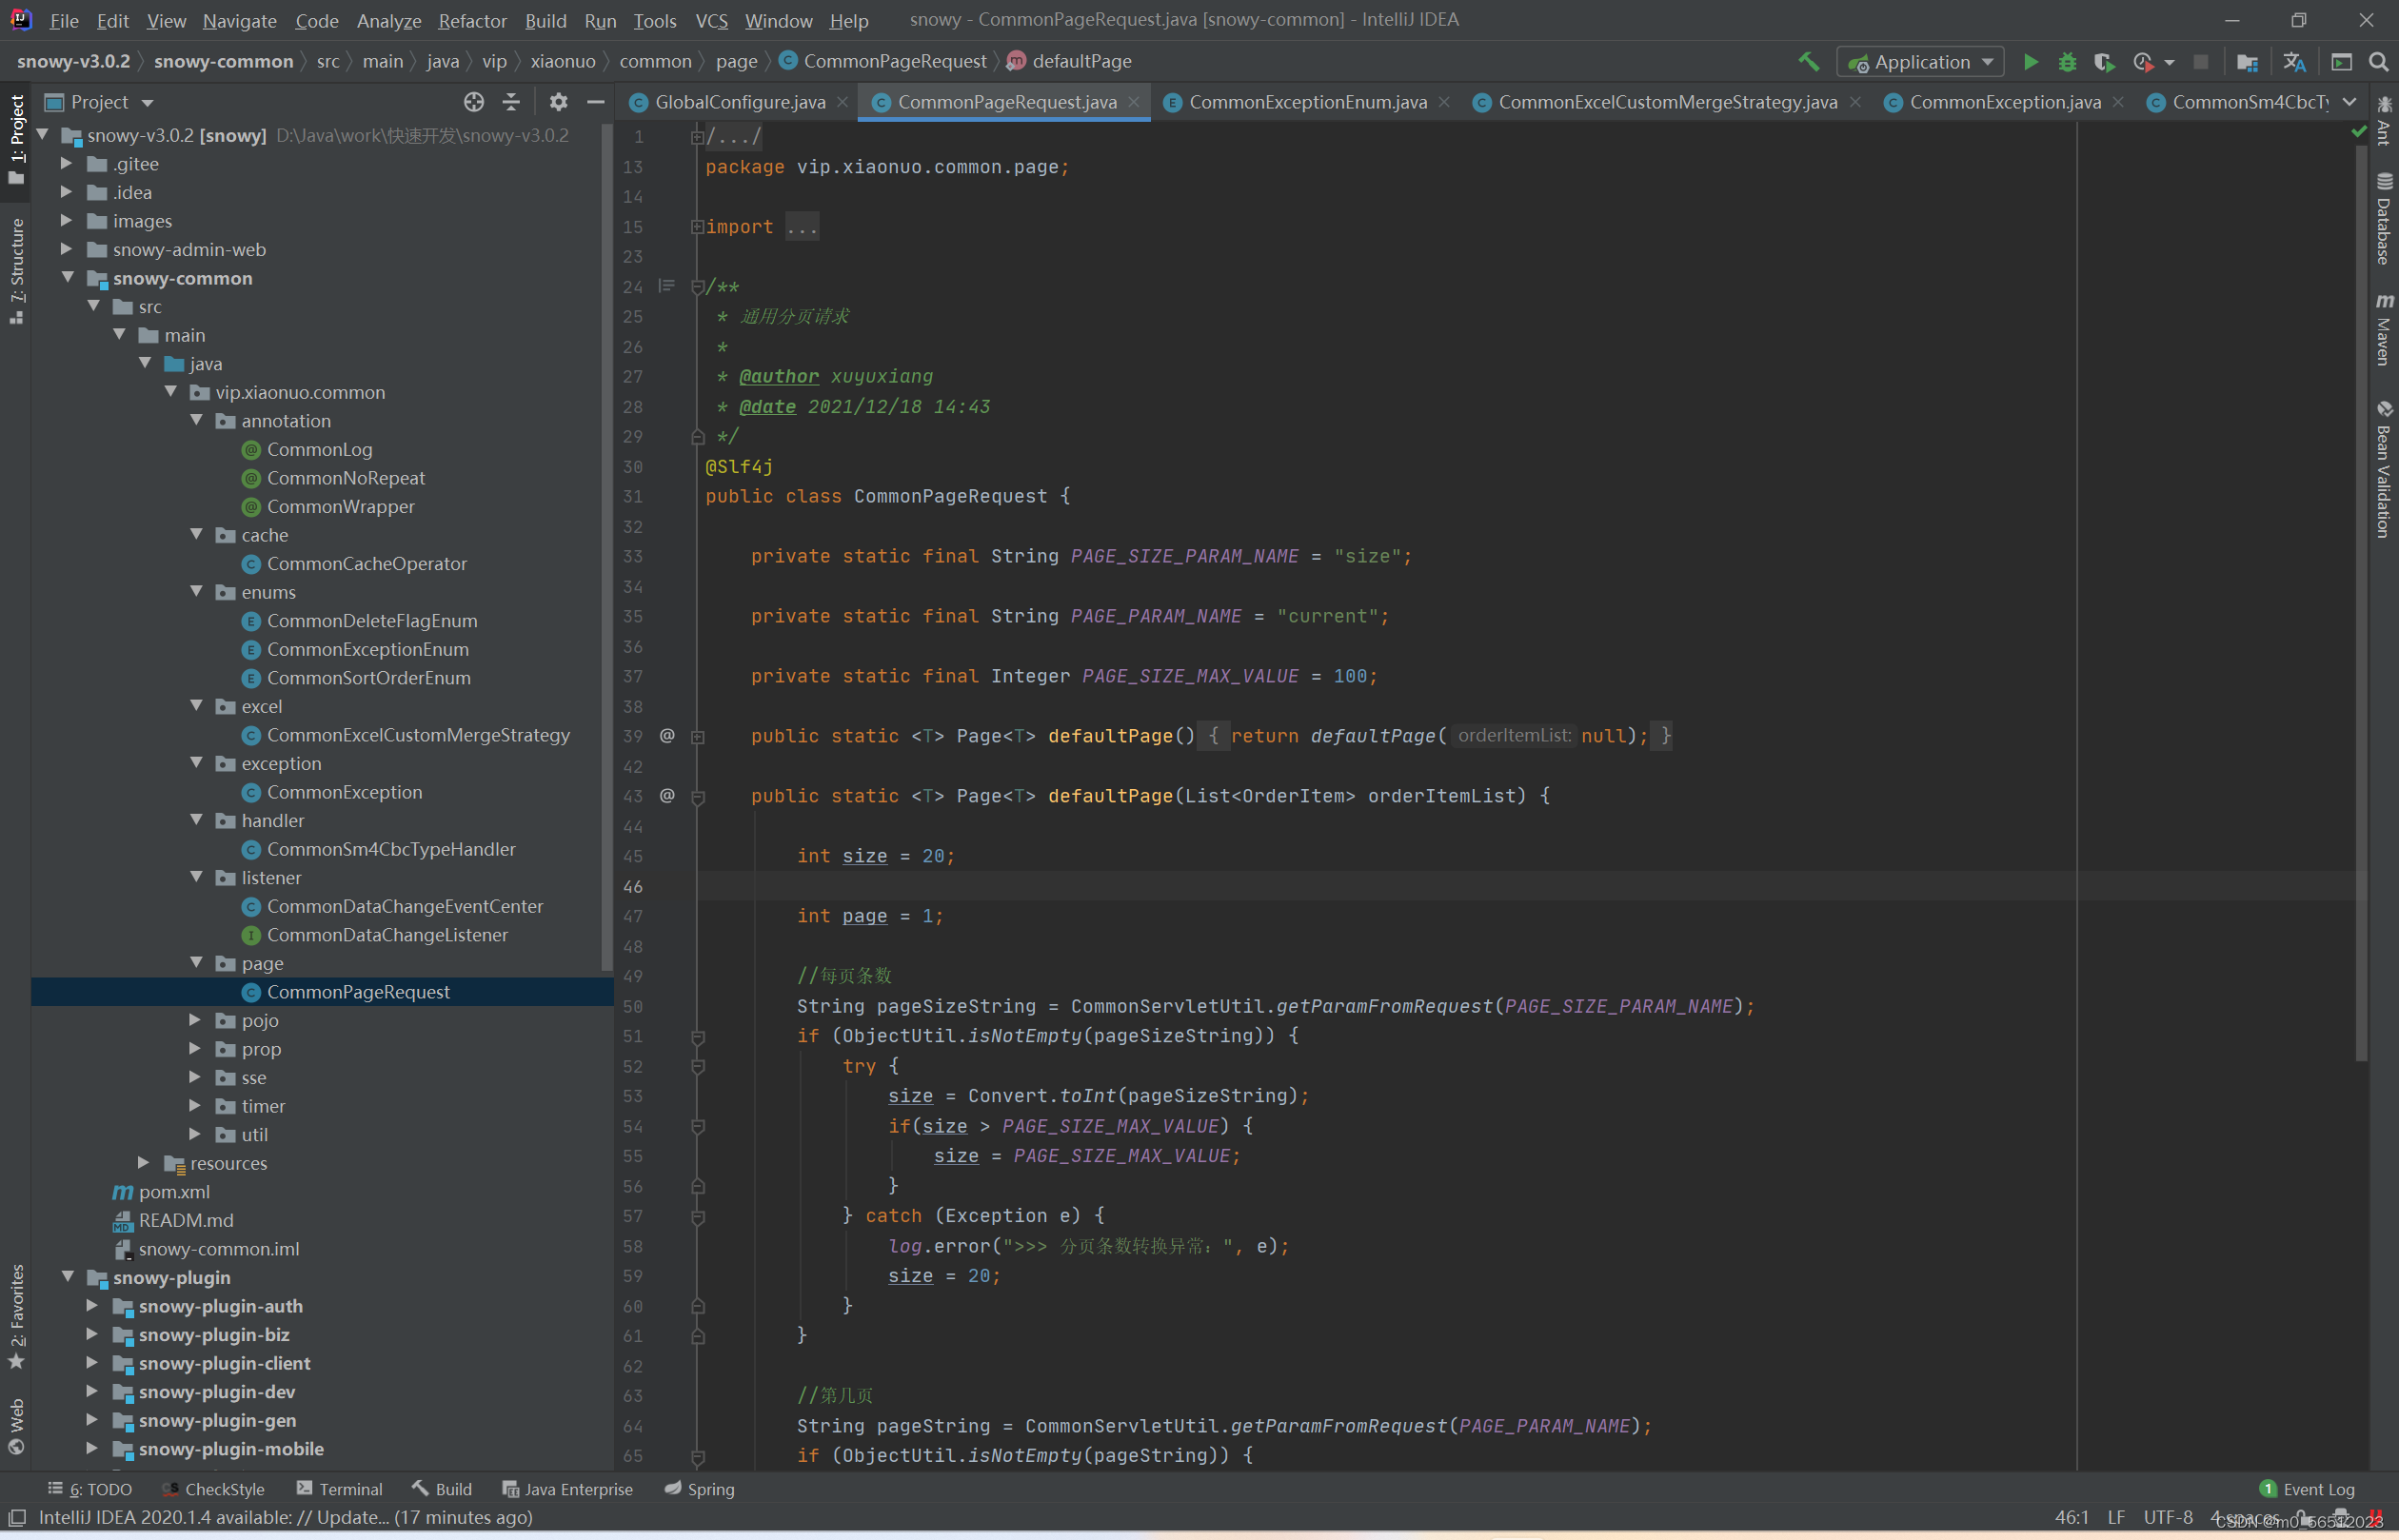This screenshot has width=2399, height=1540.
Task: Click the Search Everywhere magnifier icon
Action: [2379, 62]
